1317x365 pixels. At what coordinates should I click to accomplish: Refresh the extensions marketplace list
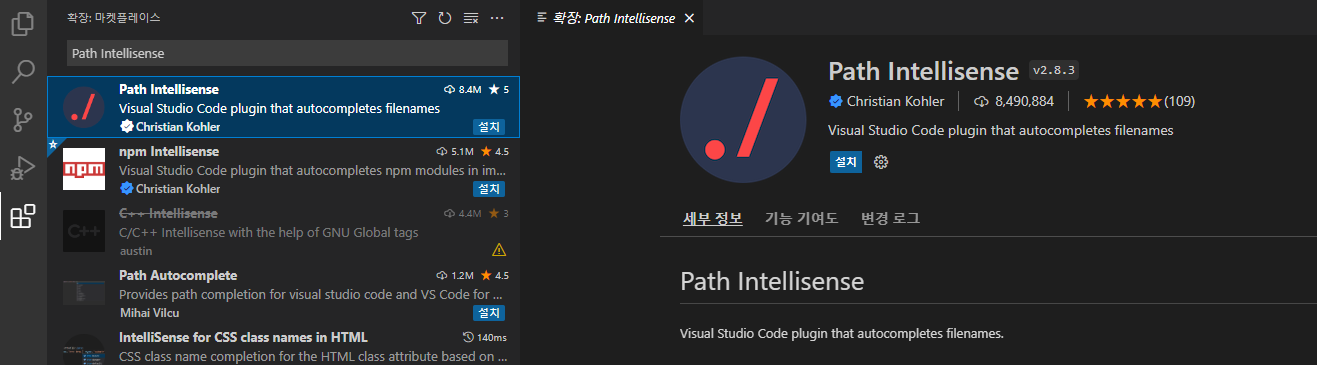(x=445, y=18)
